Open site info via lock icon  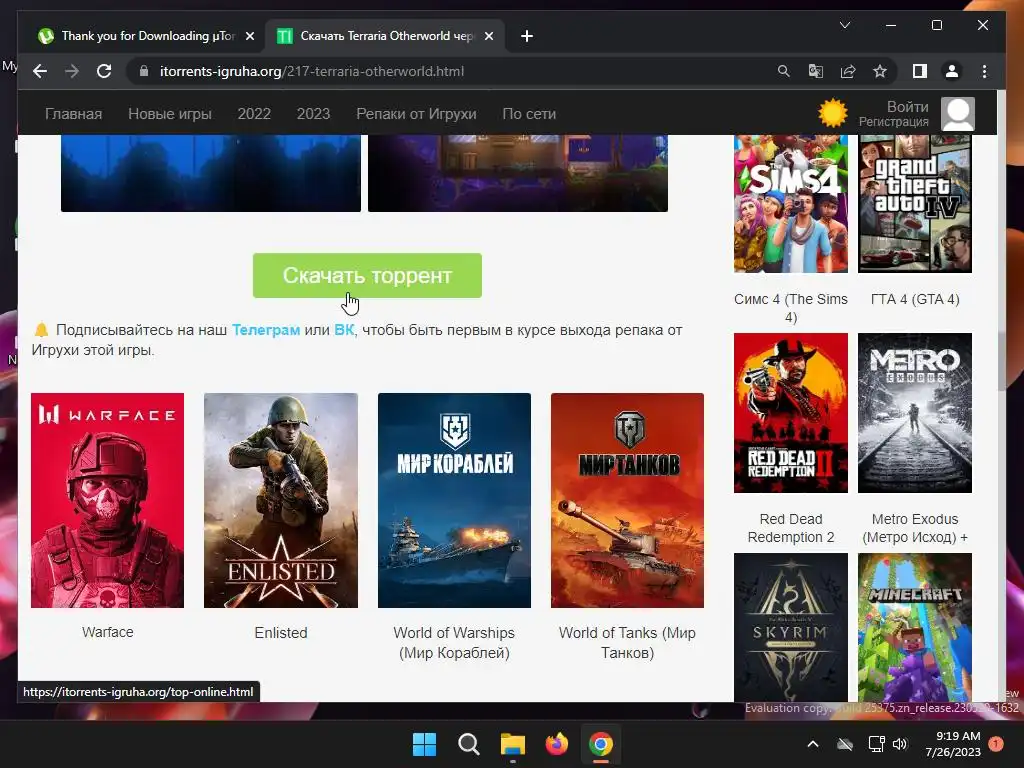click(x=144, y=71)
